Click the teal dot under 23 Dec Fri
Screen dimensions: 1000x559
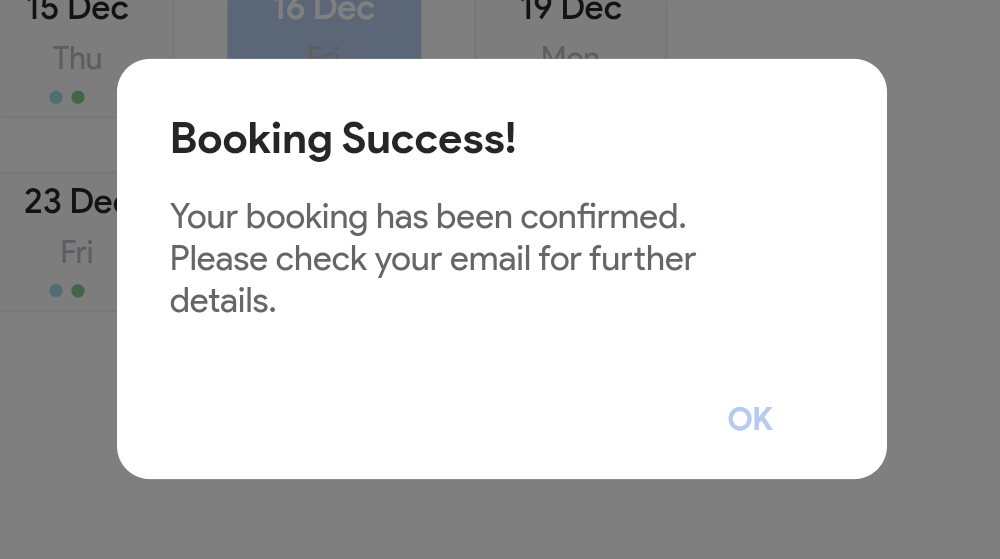(56, 291)
